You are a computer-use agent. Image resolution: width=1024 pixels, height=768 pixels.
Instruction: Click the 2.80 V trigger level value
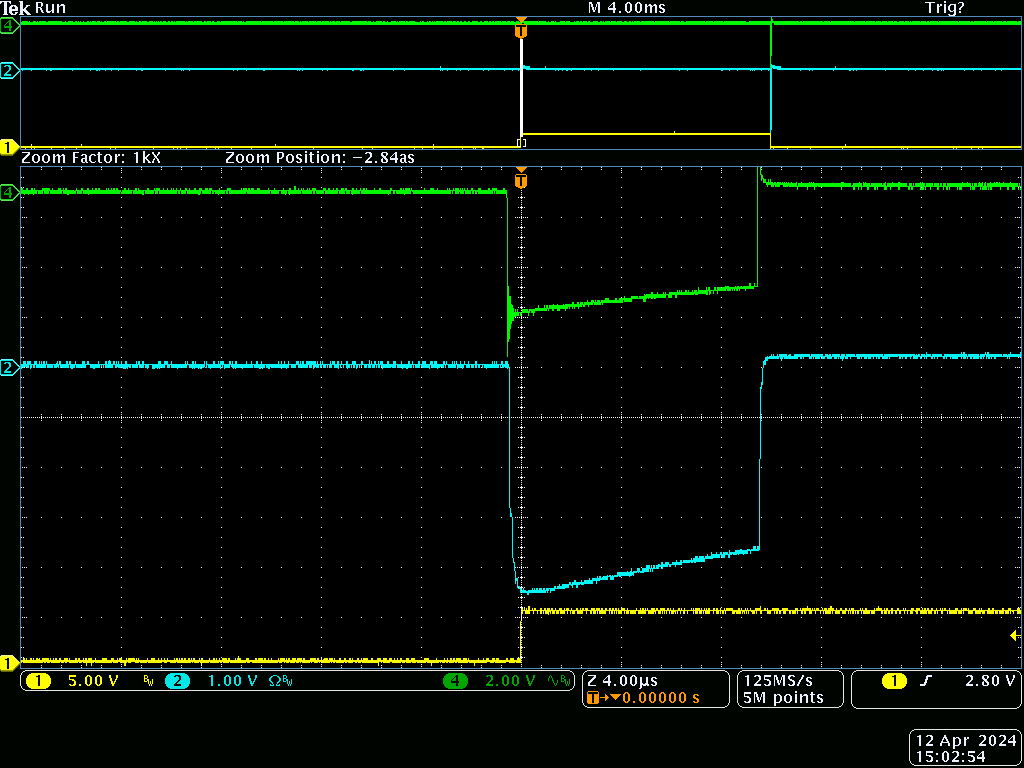pos(988,681)
